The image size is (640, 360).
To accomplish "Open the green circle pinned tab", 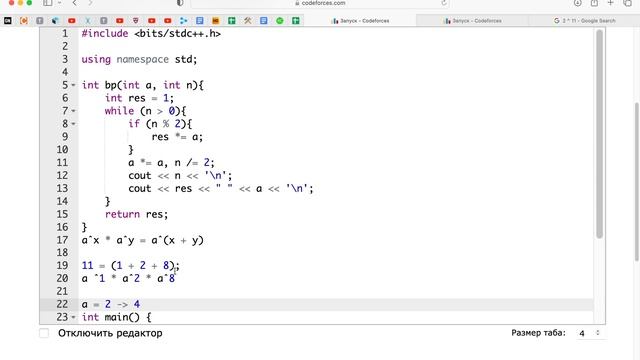I will 280,20.
